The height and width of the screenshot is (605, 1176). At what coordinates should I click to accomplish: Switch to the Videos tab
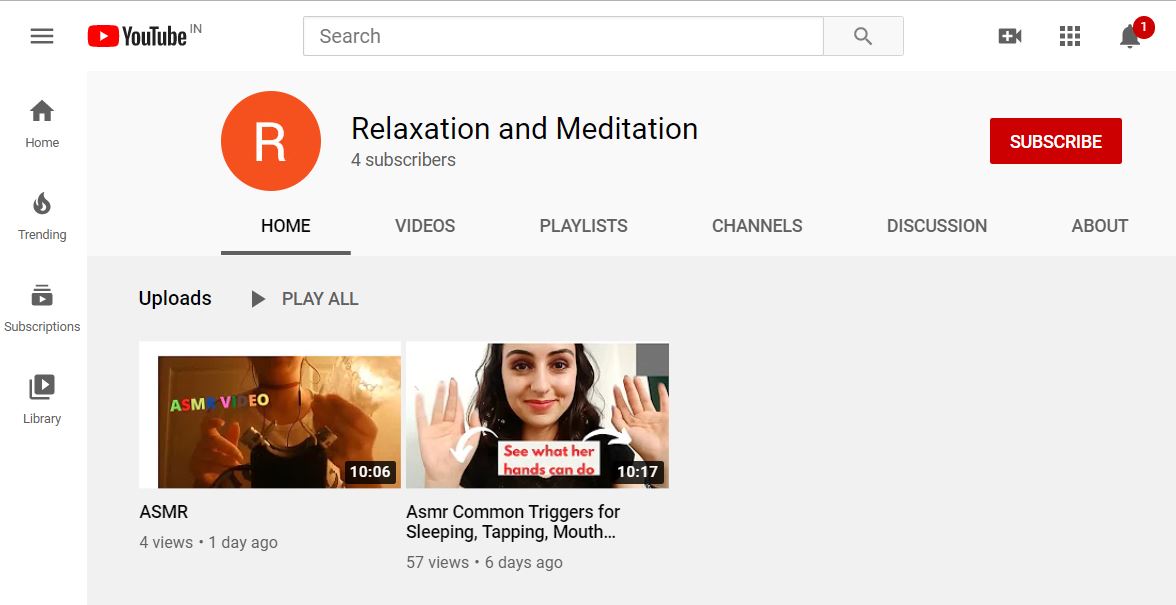(x=425, y=226)
